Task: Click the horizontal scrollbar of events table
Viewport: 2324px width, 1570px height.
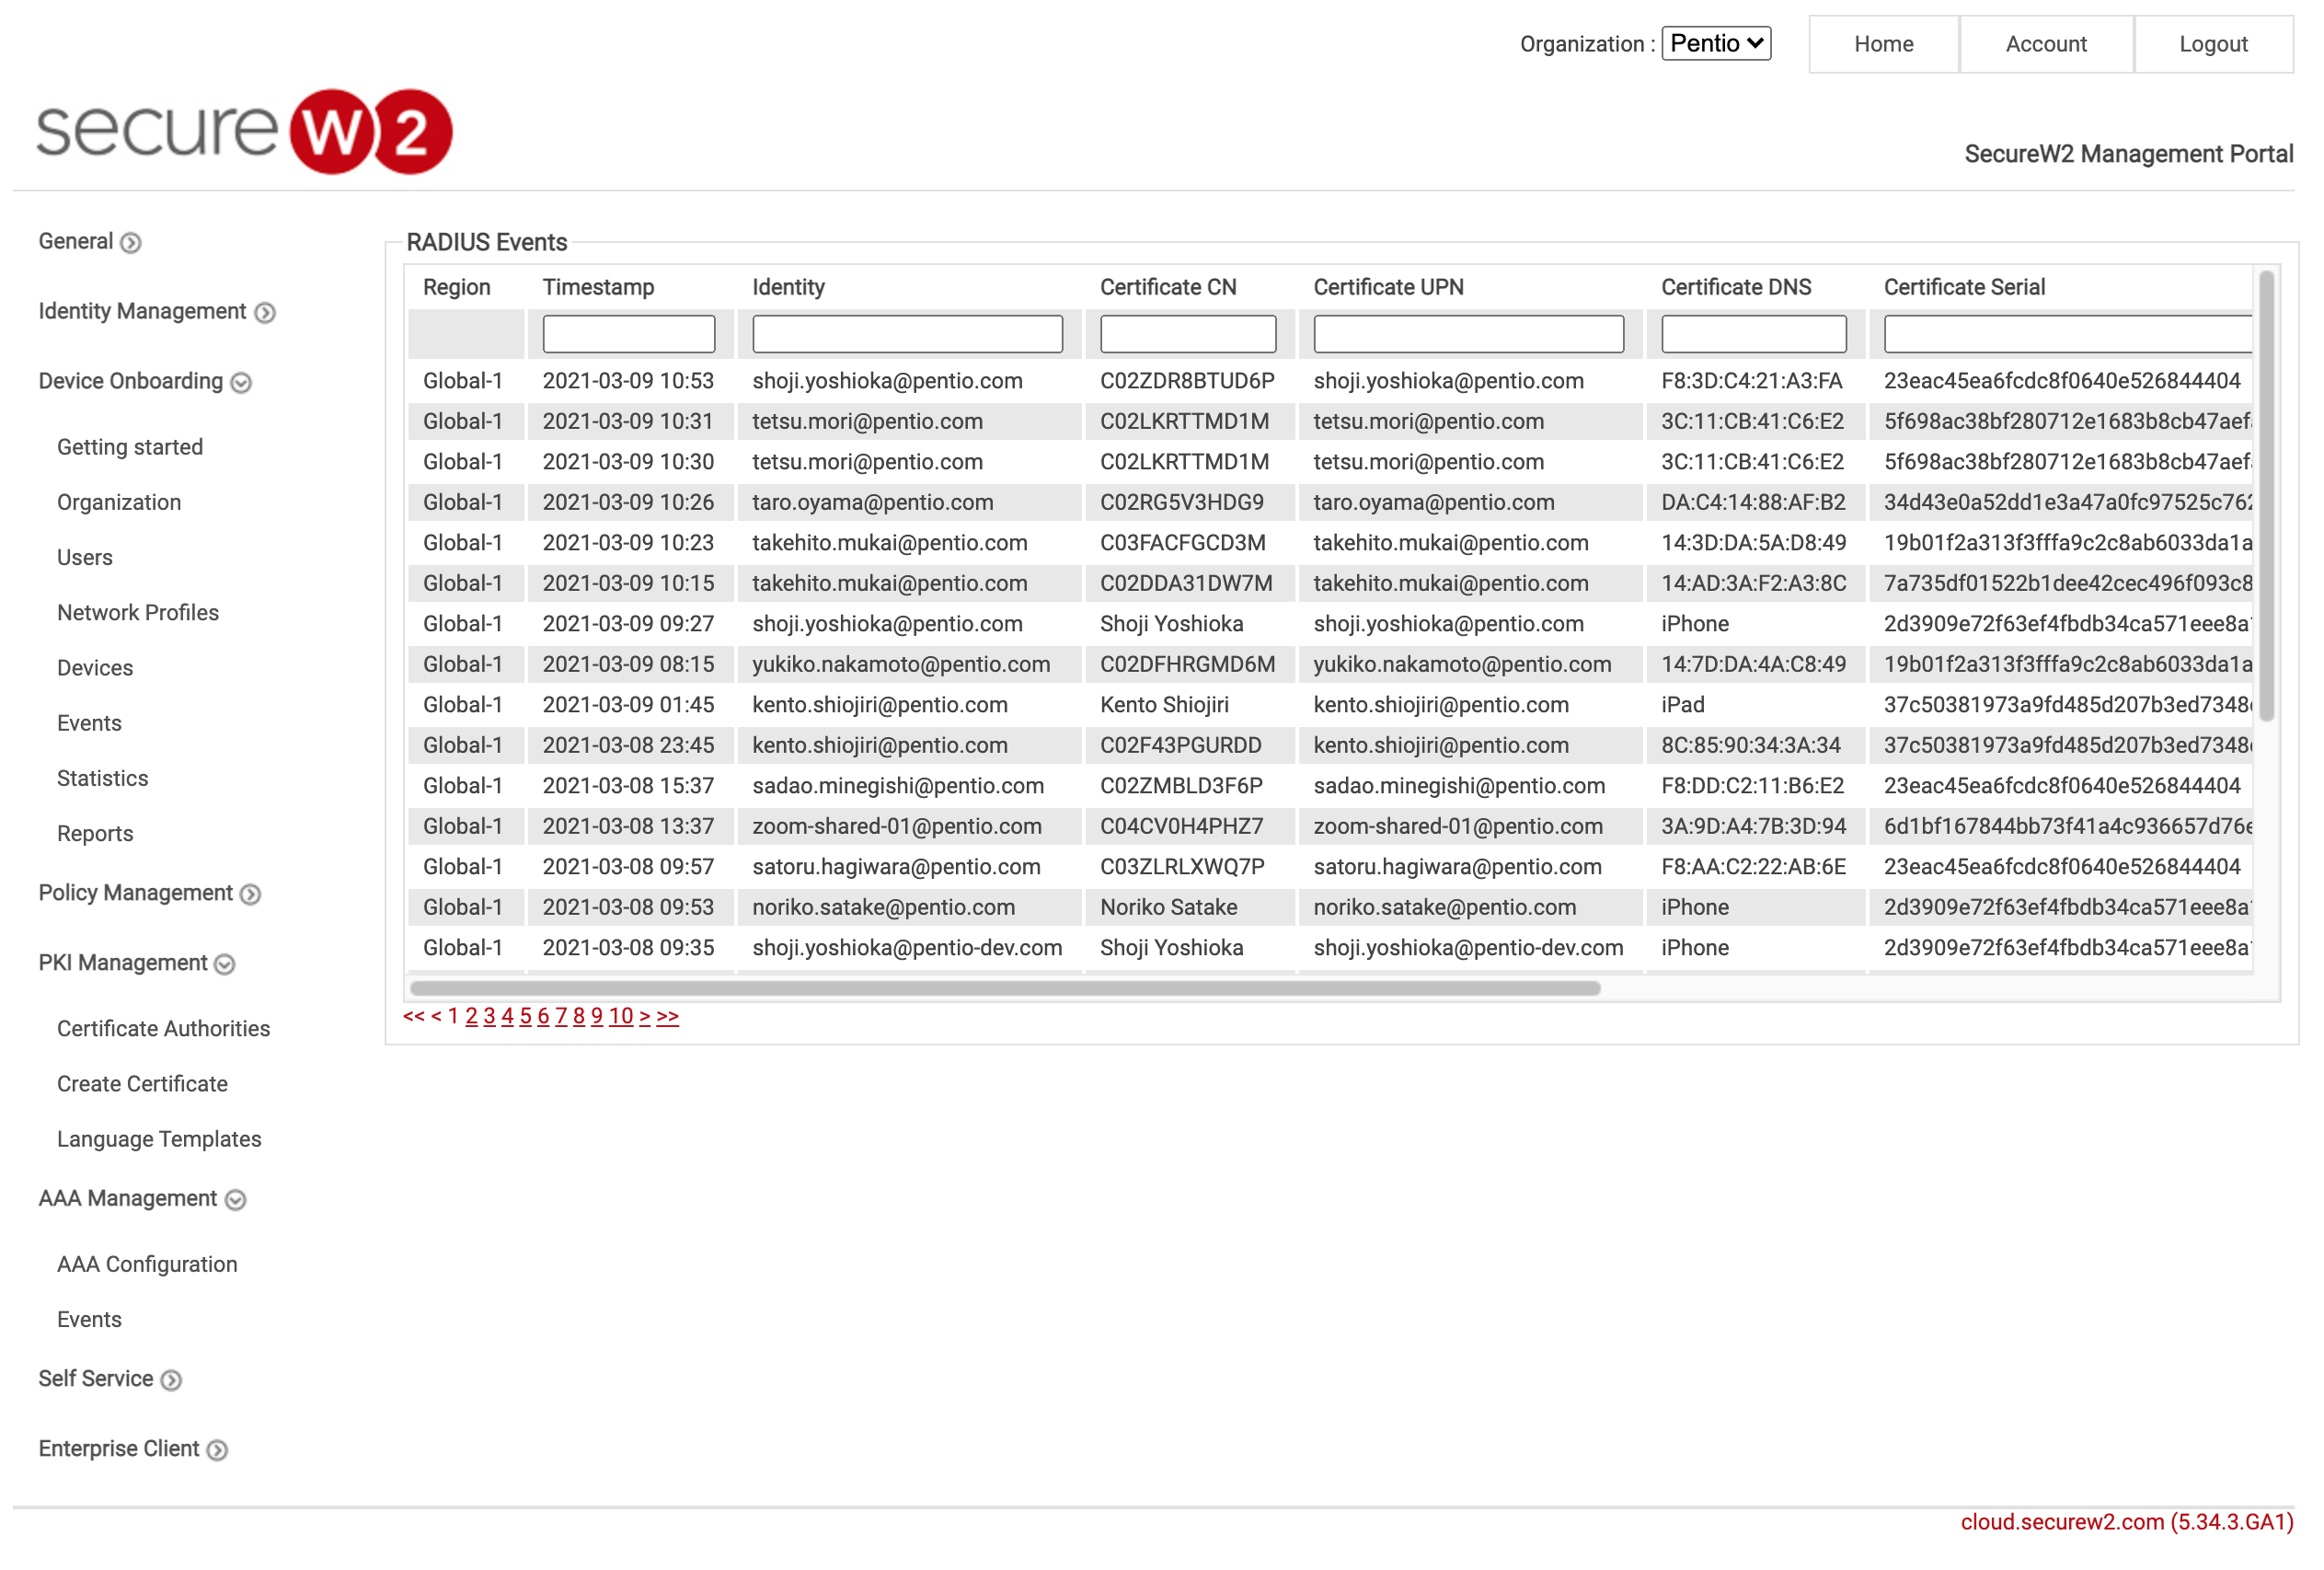Action: 1005,988
